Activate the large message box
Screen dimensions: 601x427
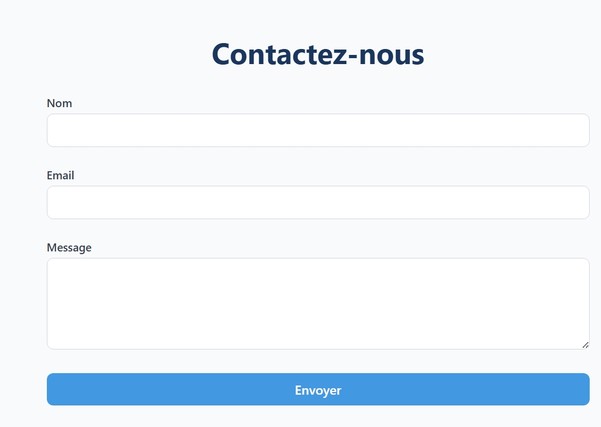(x=317, y=303)
